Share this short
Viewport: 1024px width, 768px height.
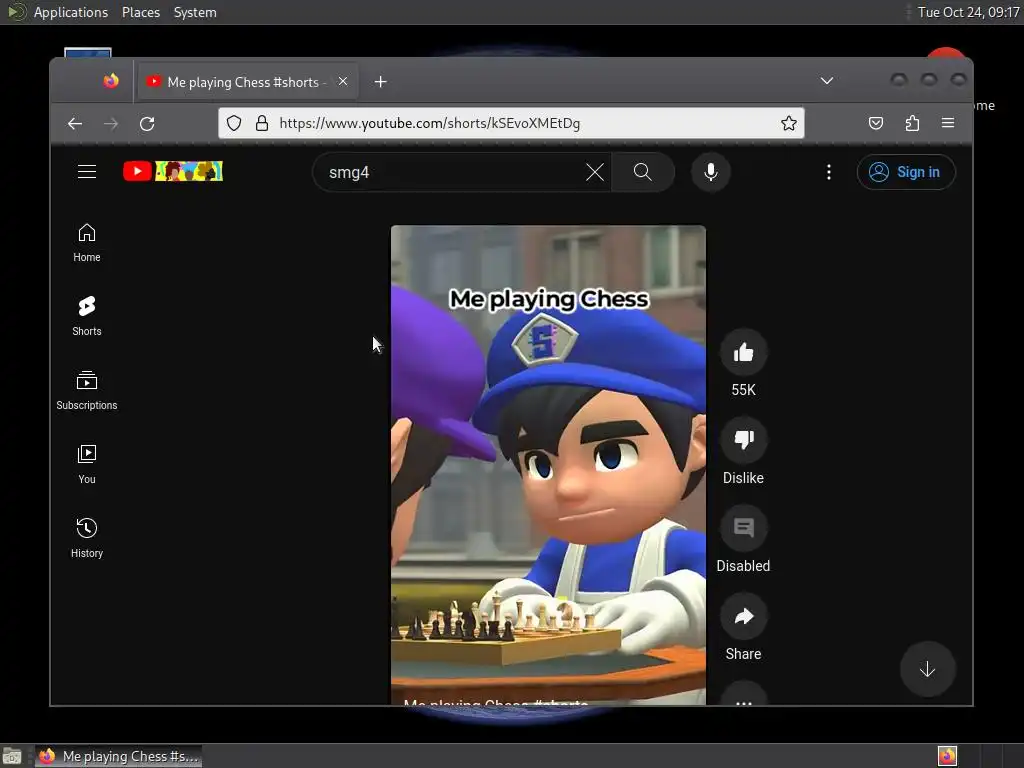click(743, 616)
